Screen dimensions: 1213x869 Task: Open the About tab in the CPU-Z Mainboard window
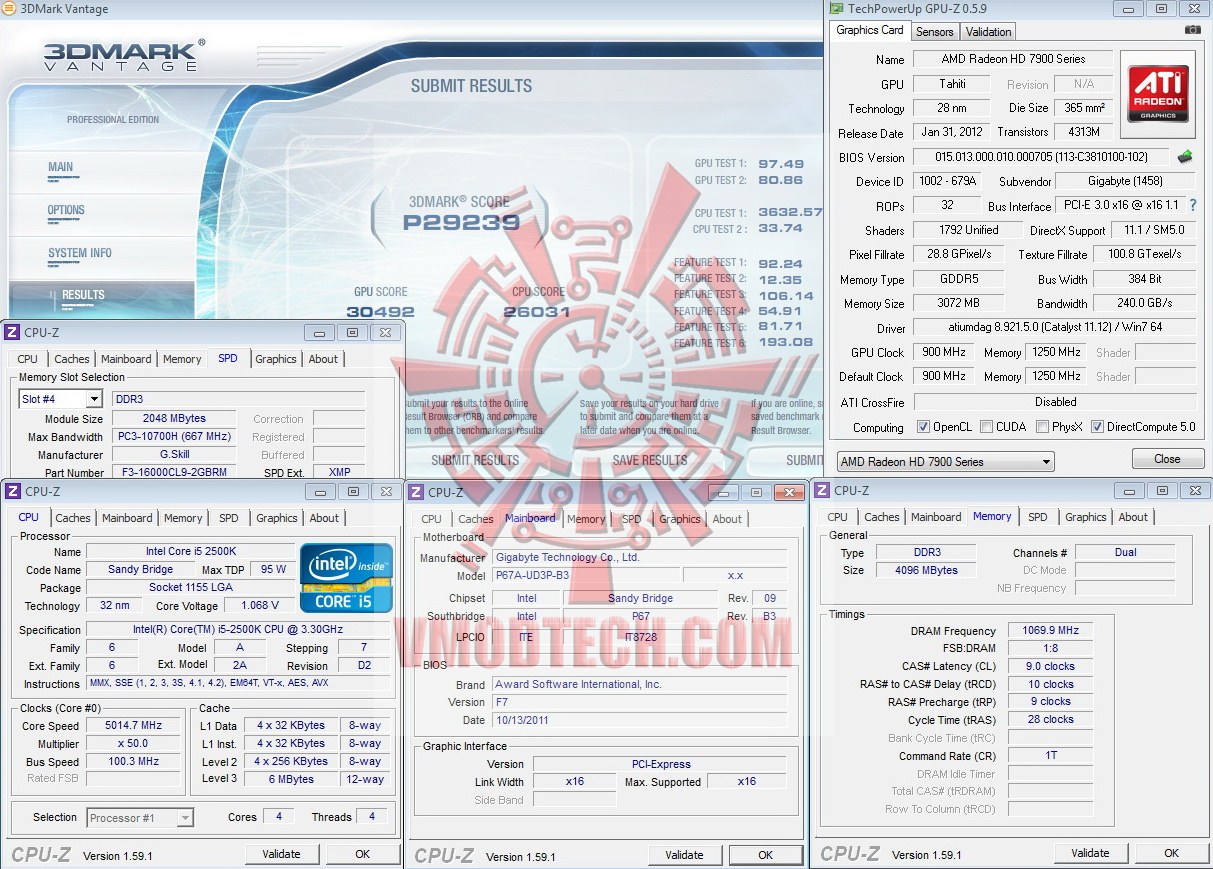[727, 519]
